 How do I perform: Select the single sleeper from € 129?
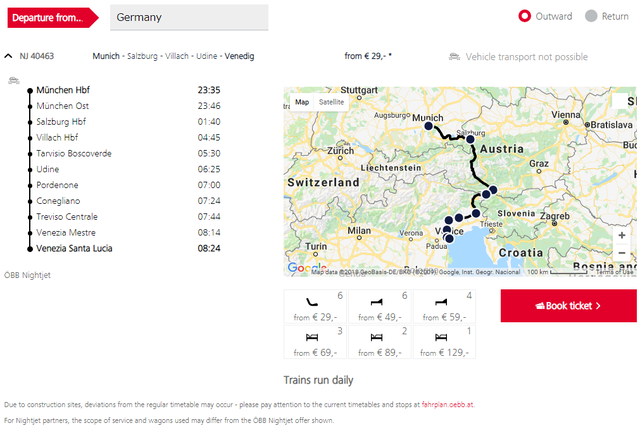[444, 342]
